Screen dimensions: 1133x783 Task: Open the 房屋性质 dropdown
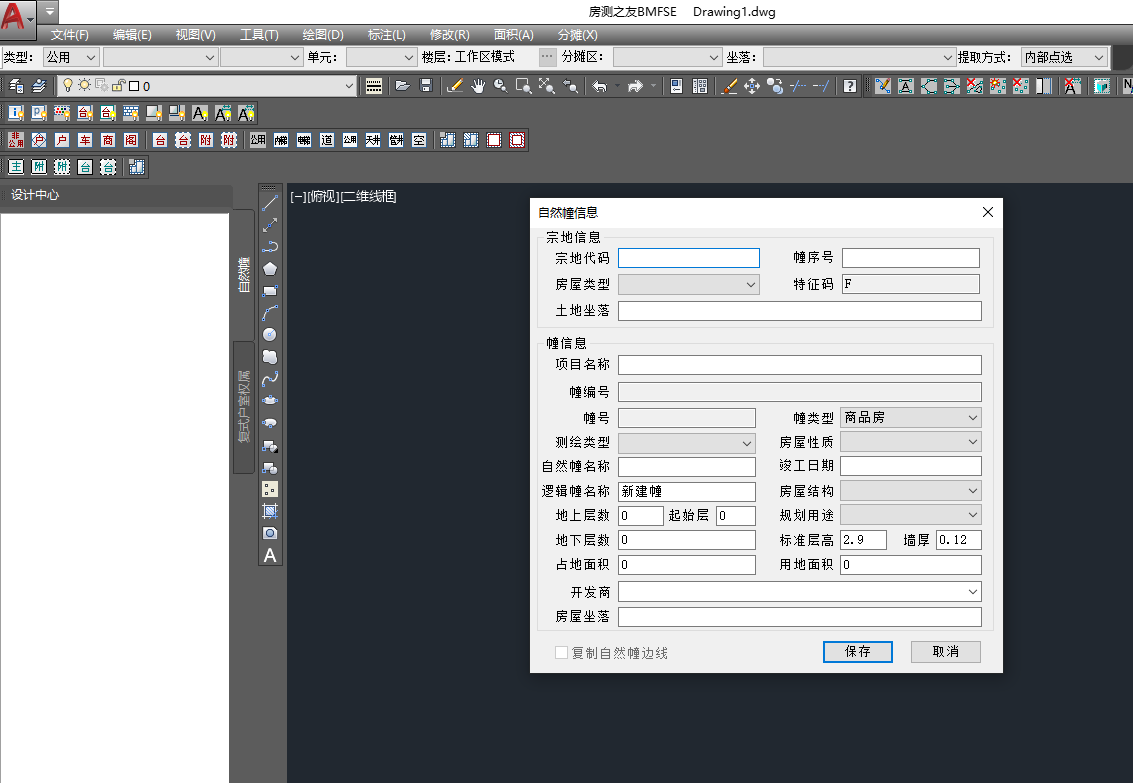pyautogui.click(x=910, y=441)
